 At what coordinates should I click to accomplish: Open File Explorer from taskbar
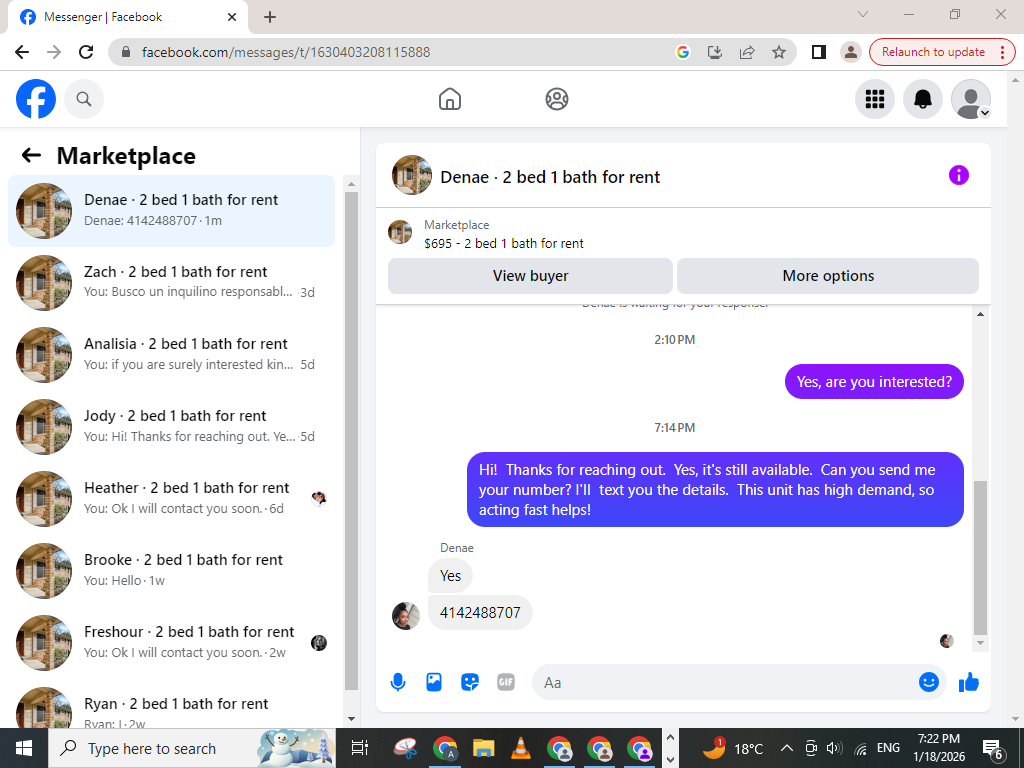pyautogui.click(x=483, y=748)
